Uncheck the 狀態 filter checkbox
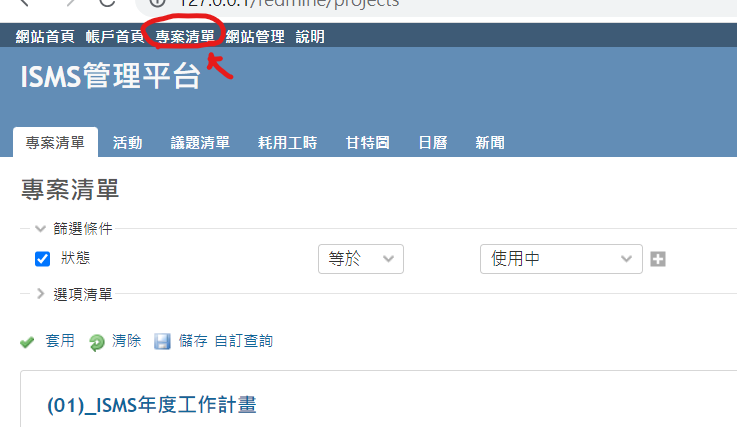Viewport: 737px width, 427px height. click(x=42, y=259)
